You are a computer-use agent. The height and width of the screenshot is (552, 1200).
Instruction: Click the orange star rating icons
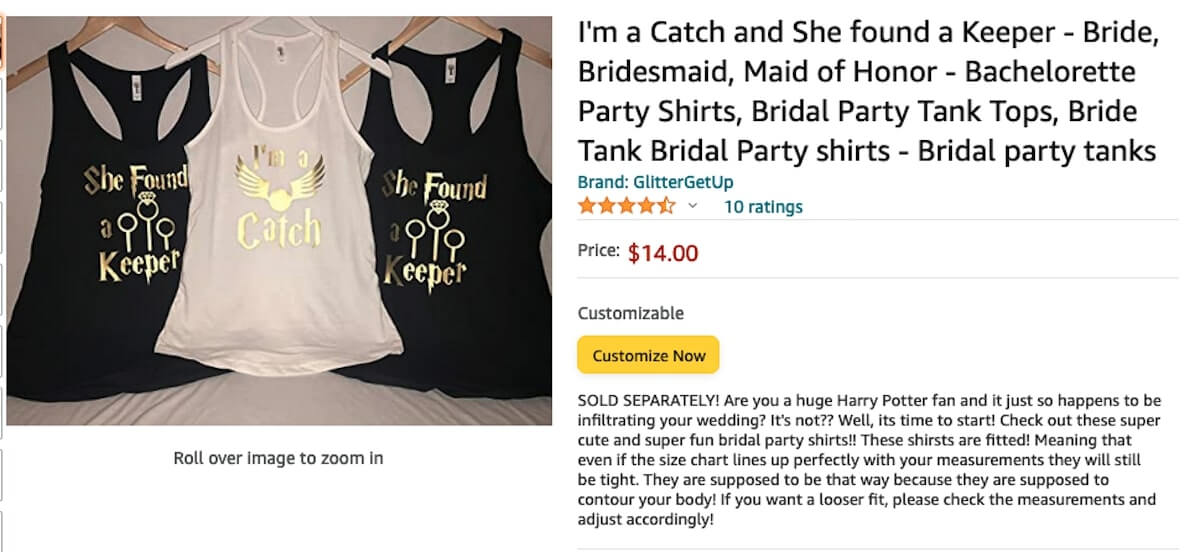click(627, 207)
